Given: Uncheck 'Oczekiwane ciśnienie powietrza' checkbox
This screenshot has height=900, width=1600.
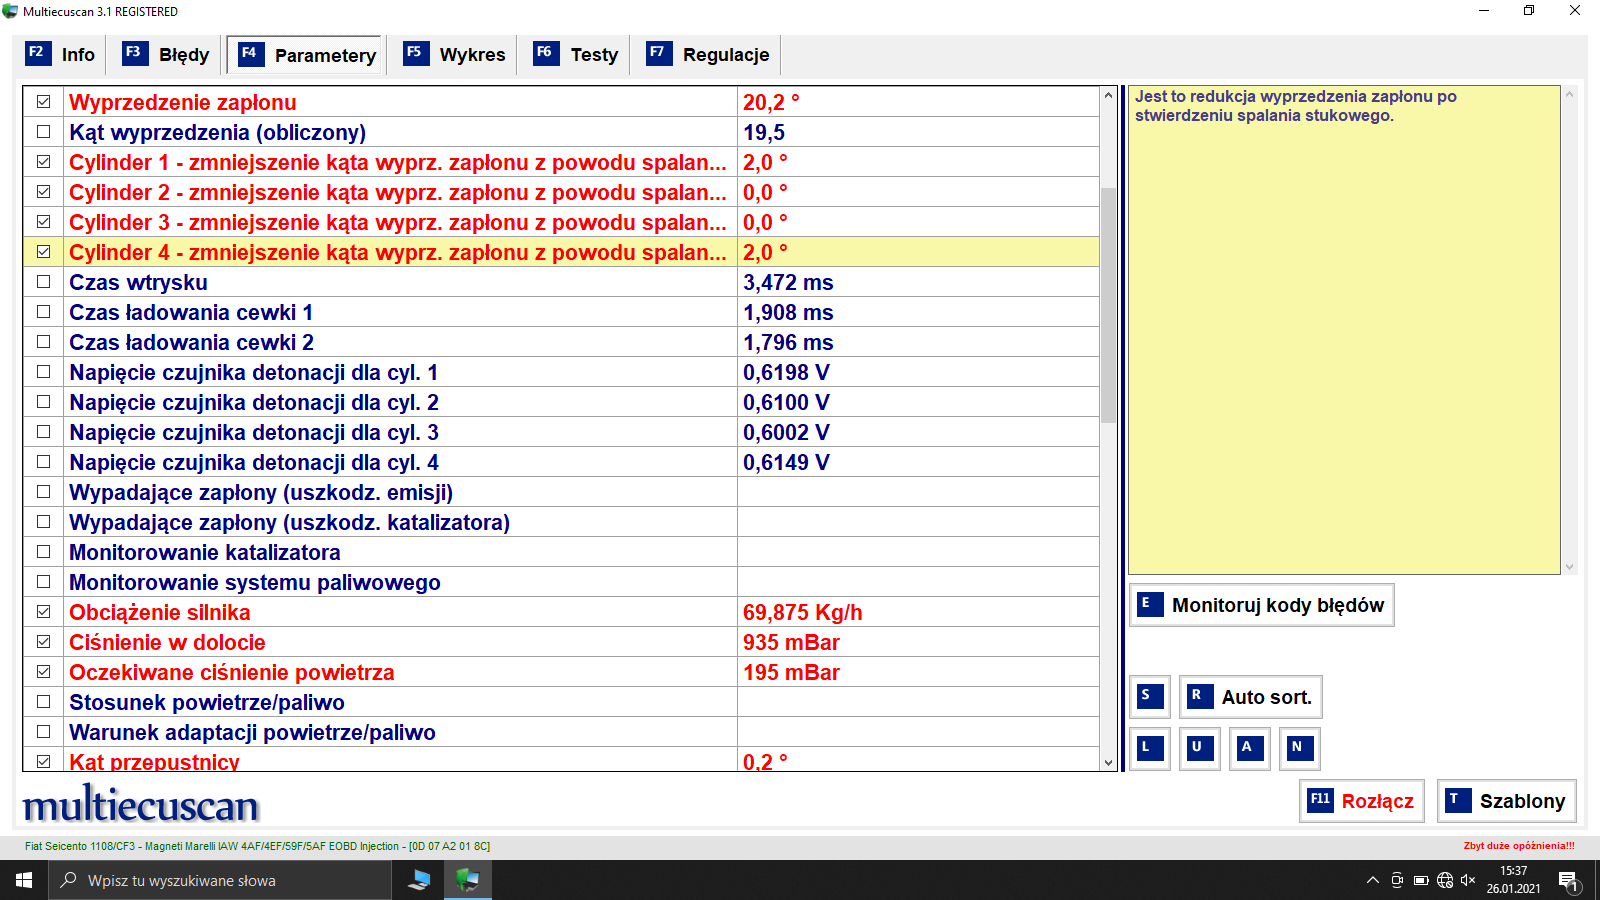Looking at the screenshot, I should pyautogui.click(x=43, y=672).
